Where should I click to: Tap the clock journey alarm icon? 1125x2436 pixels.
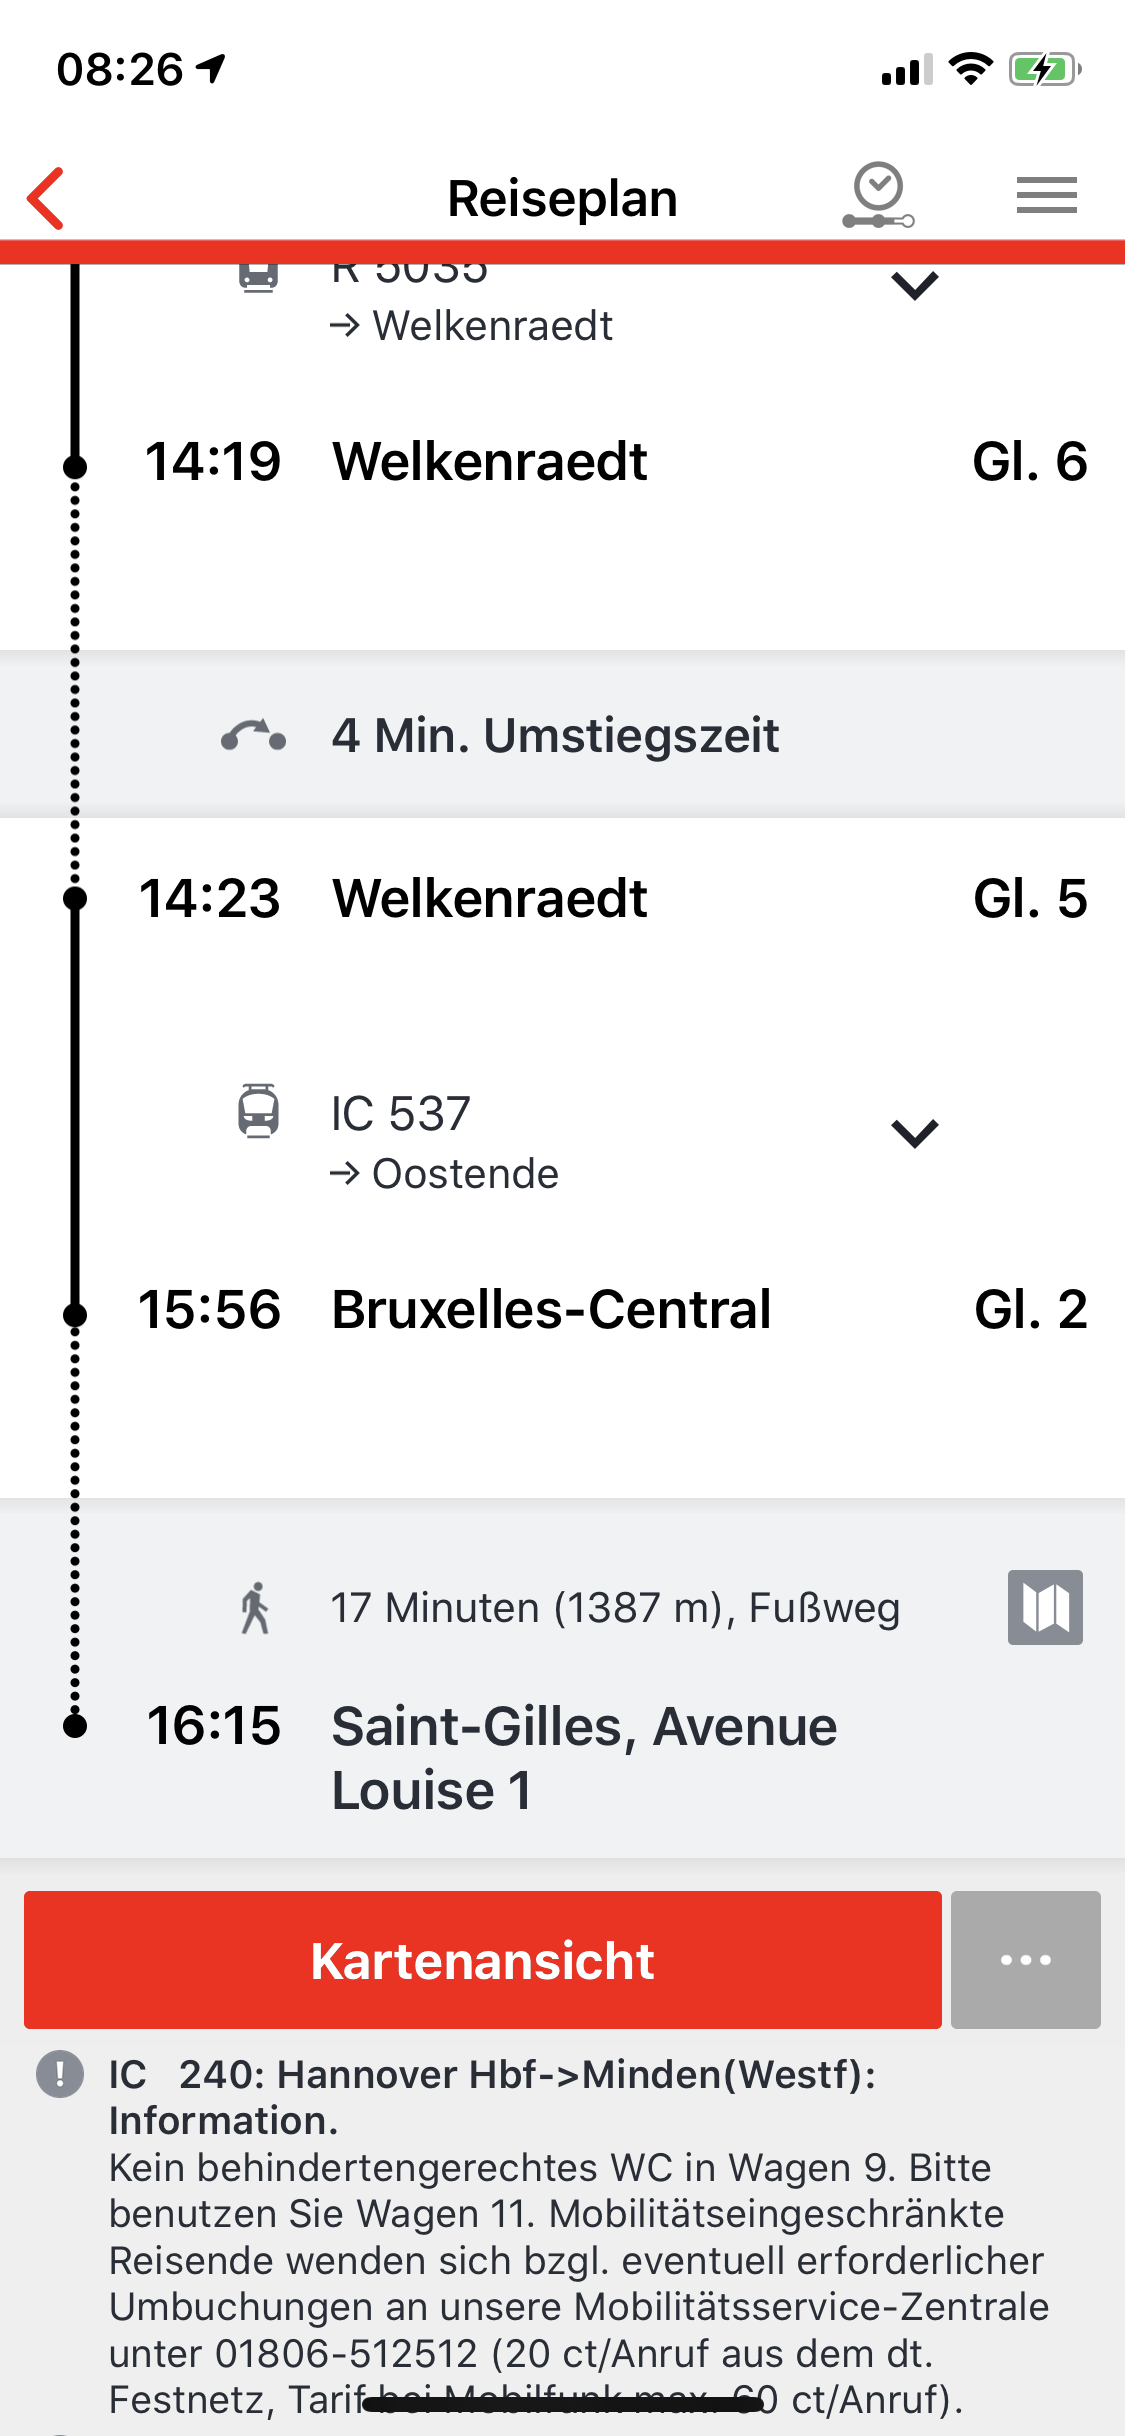(x=878, y=195)
